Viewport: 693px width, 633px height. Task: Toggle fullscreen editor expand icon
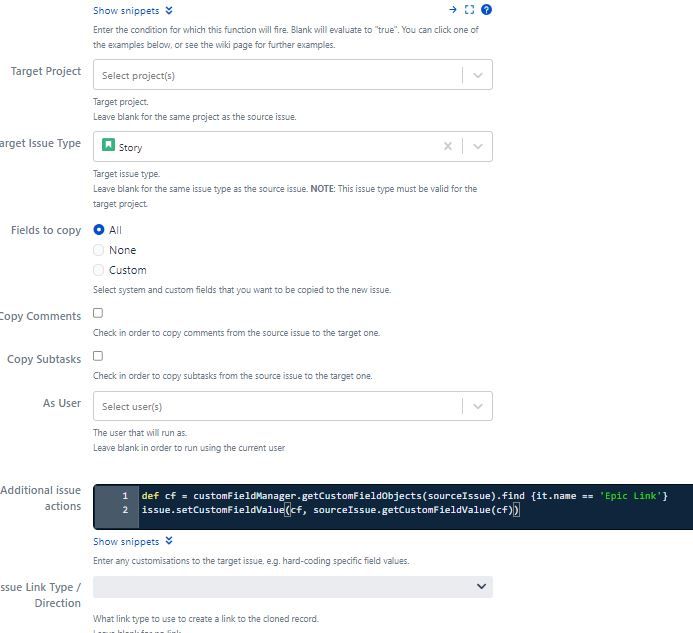(x=469, y=10)
